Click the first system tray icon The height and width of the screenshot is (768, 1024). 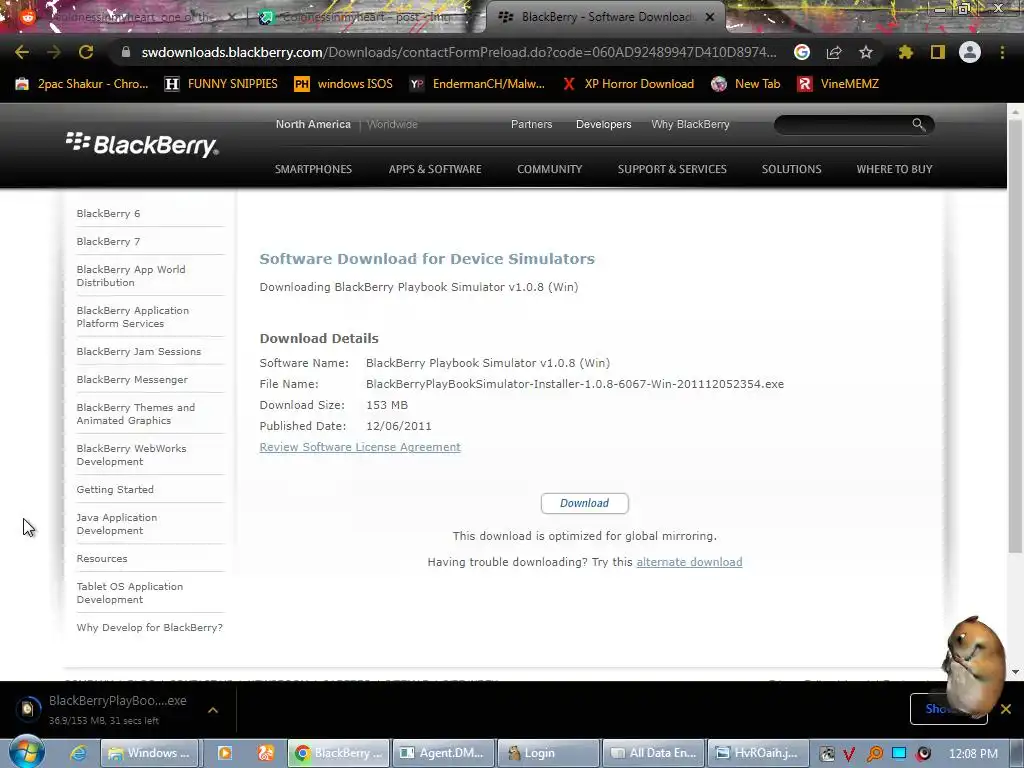tap(827, 754)
